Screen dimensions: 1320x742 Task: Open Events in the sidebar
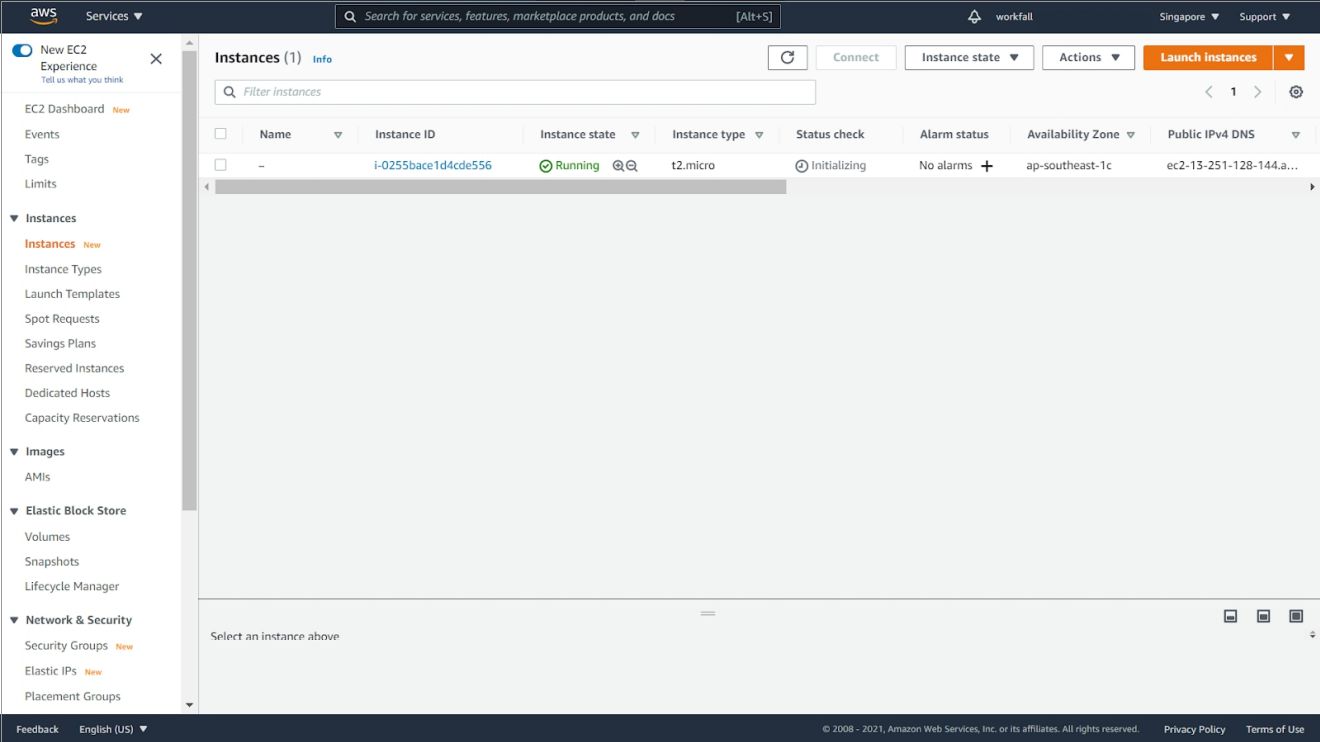(x=42, y=134)
